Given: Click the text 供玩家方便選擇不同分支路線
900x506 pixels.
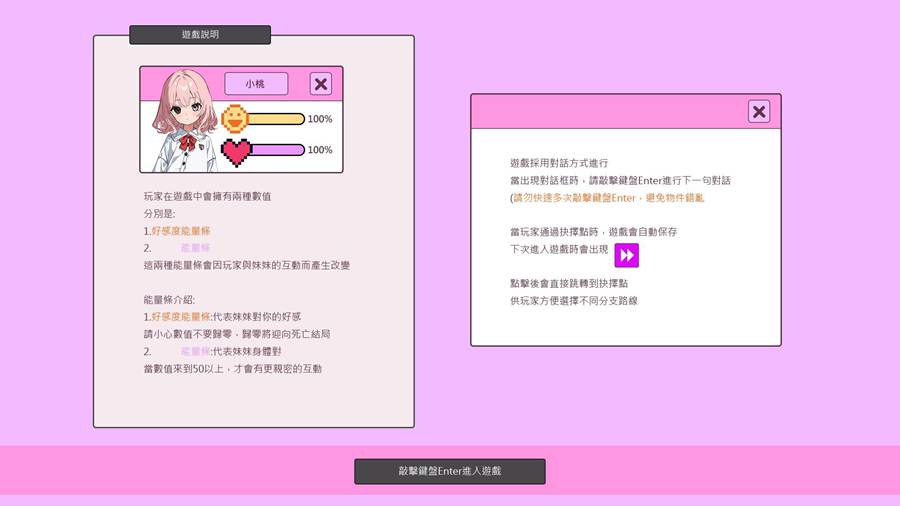Looking at the screenshot, I should pos(574,301).
